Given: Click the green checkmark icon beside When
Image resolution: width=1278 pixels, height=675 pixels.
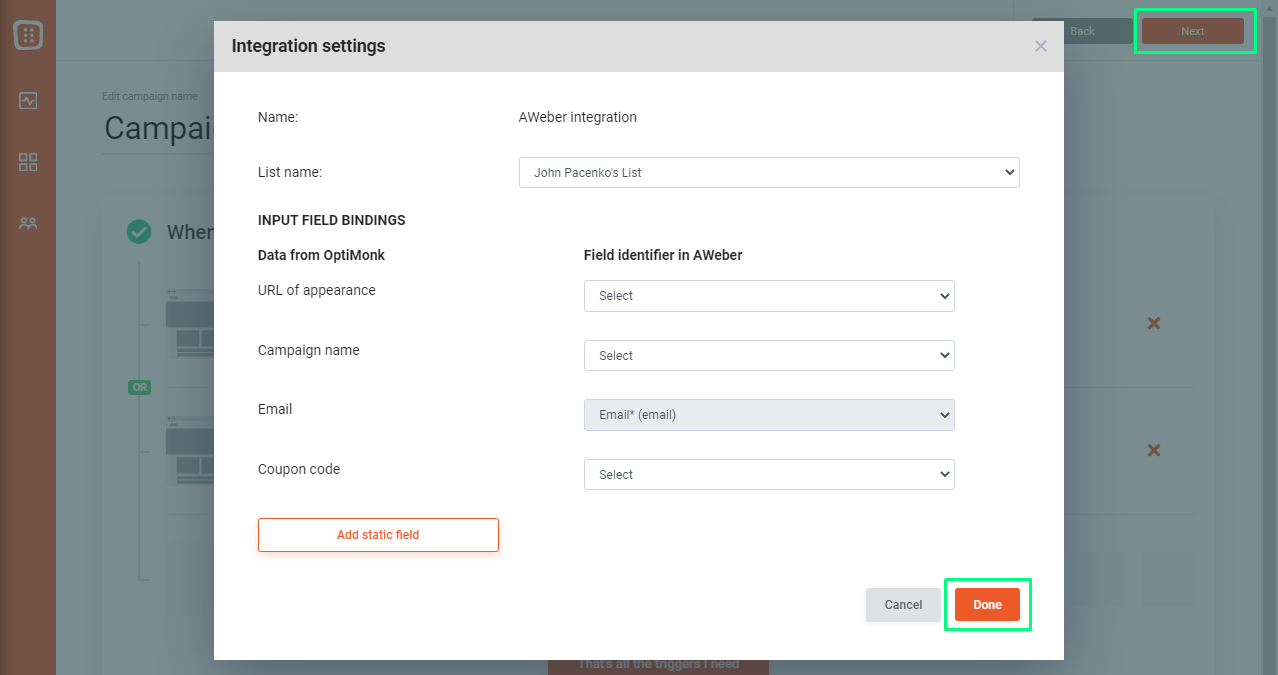Looking at the screenshot, I should click(139, 232).
